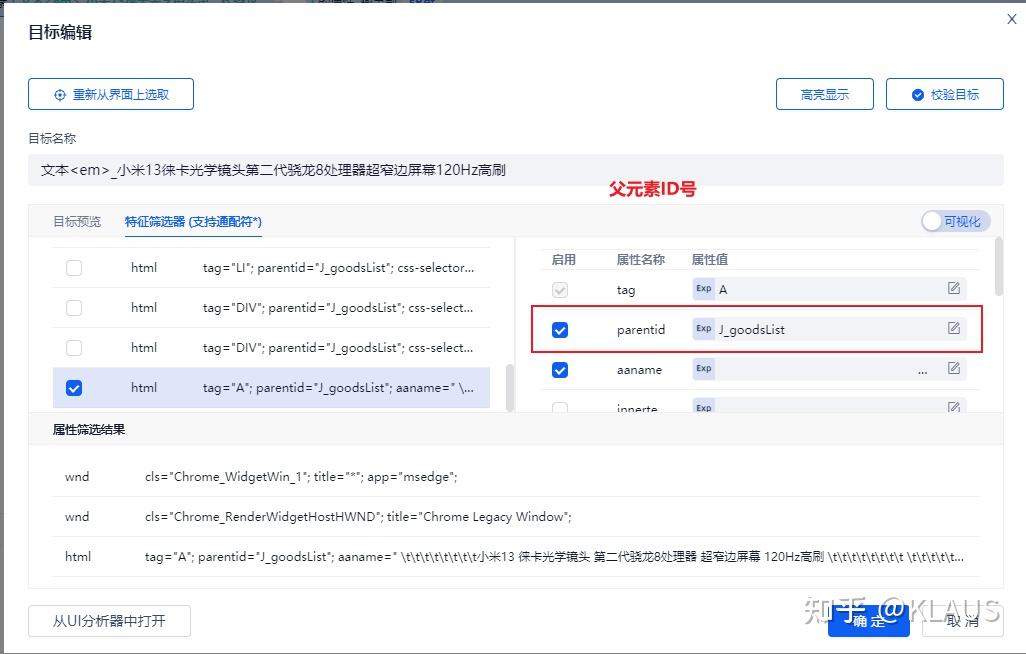The width and height of the screenshot is (1026, 654).
Task: Click blue check icon on 校验目标 button
Action: point(916,94)
